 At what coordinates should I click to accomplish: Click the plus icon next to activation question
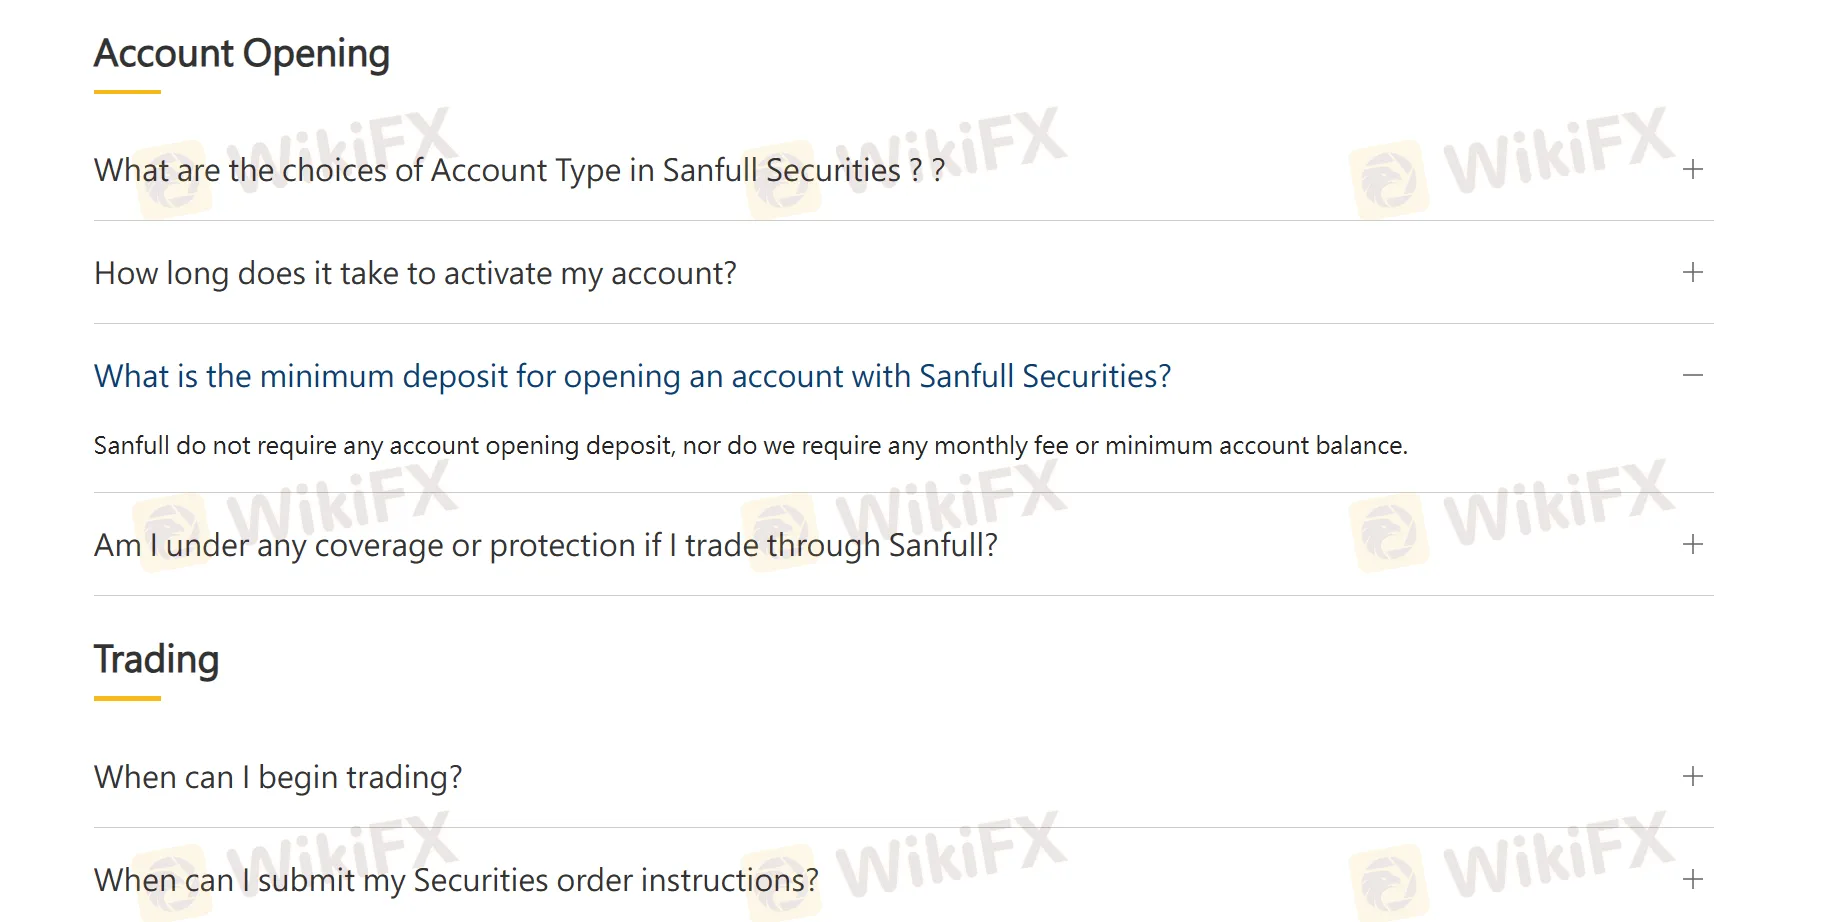[x=1692, y=272]
